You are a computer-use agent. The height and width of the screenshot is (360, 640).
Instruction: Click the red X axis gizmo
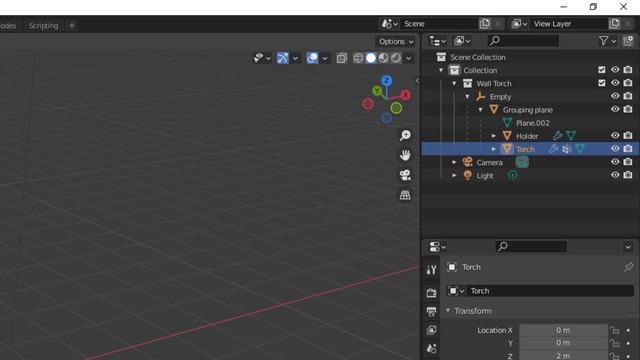pyautogui.click(x=405, y=95)
